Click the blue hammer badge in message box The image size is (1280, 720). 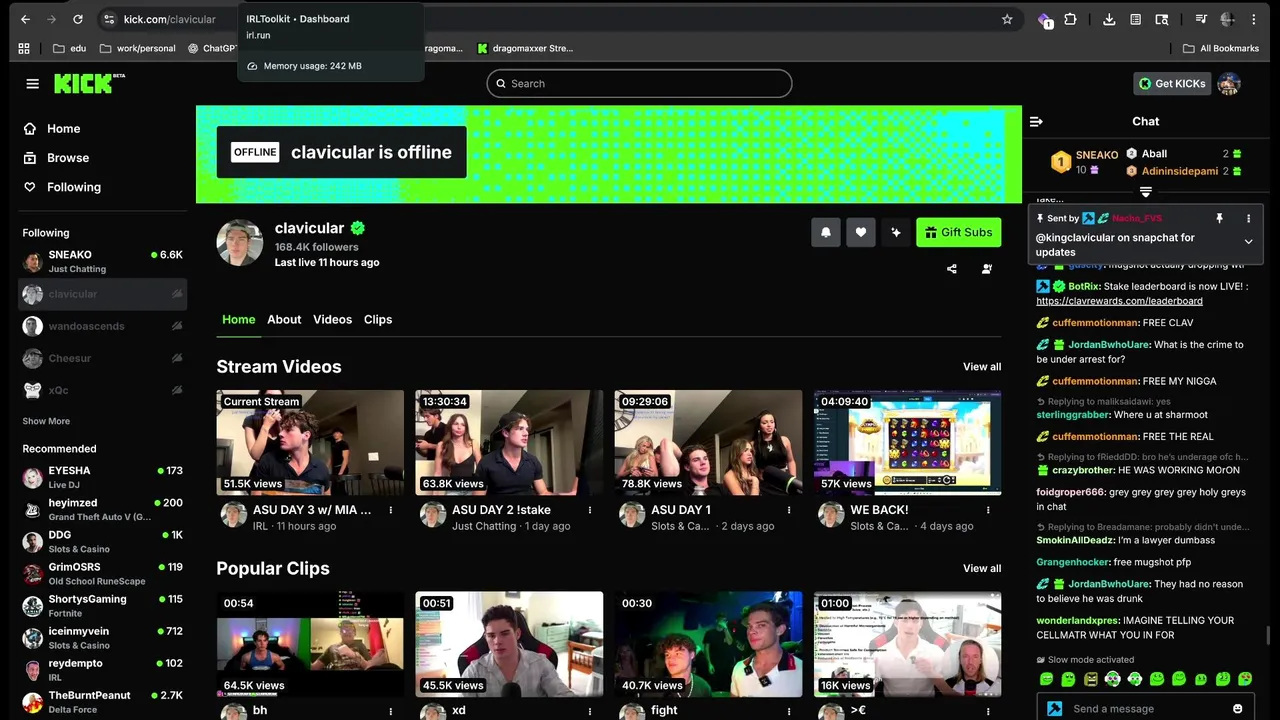click(x=1054, y=709)
